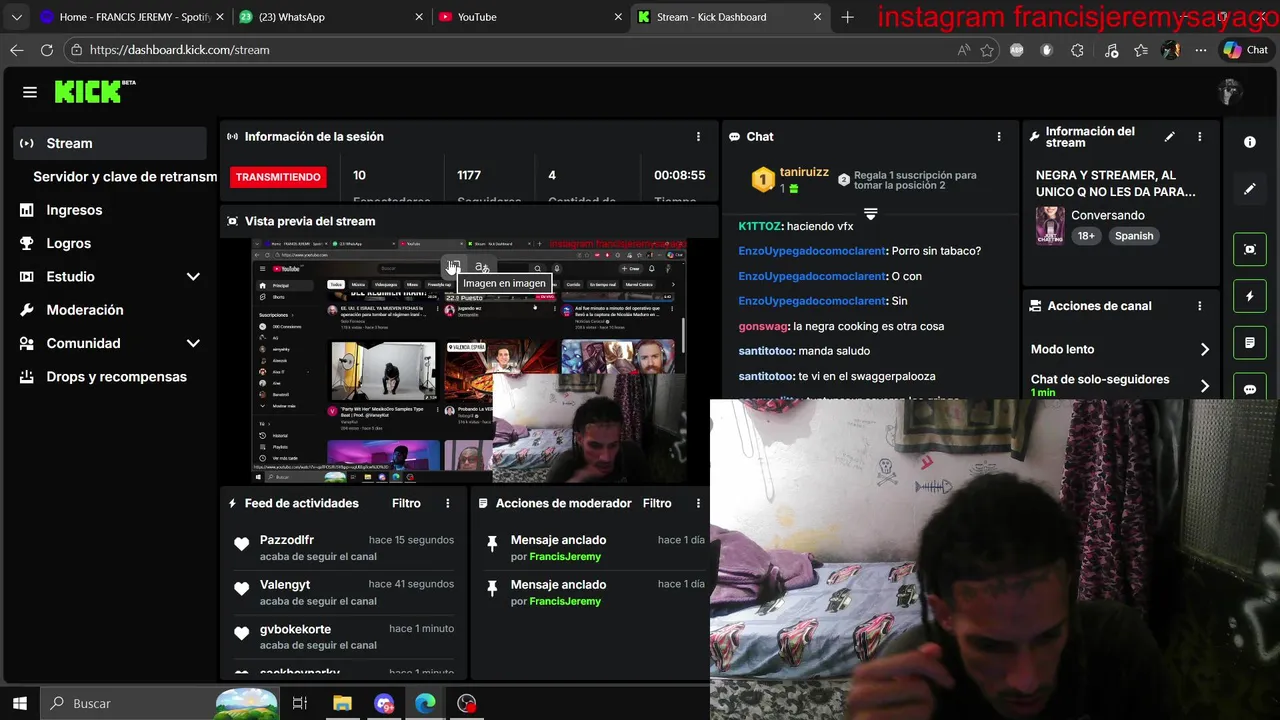The height and width of the screenshot is (720, 1280).
Task: Click the info icon in right sidebar
Action: coord(1250,142)
